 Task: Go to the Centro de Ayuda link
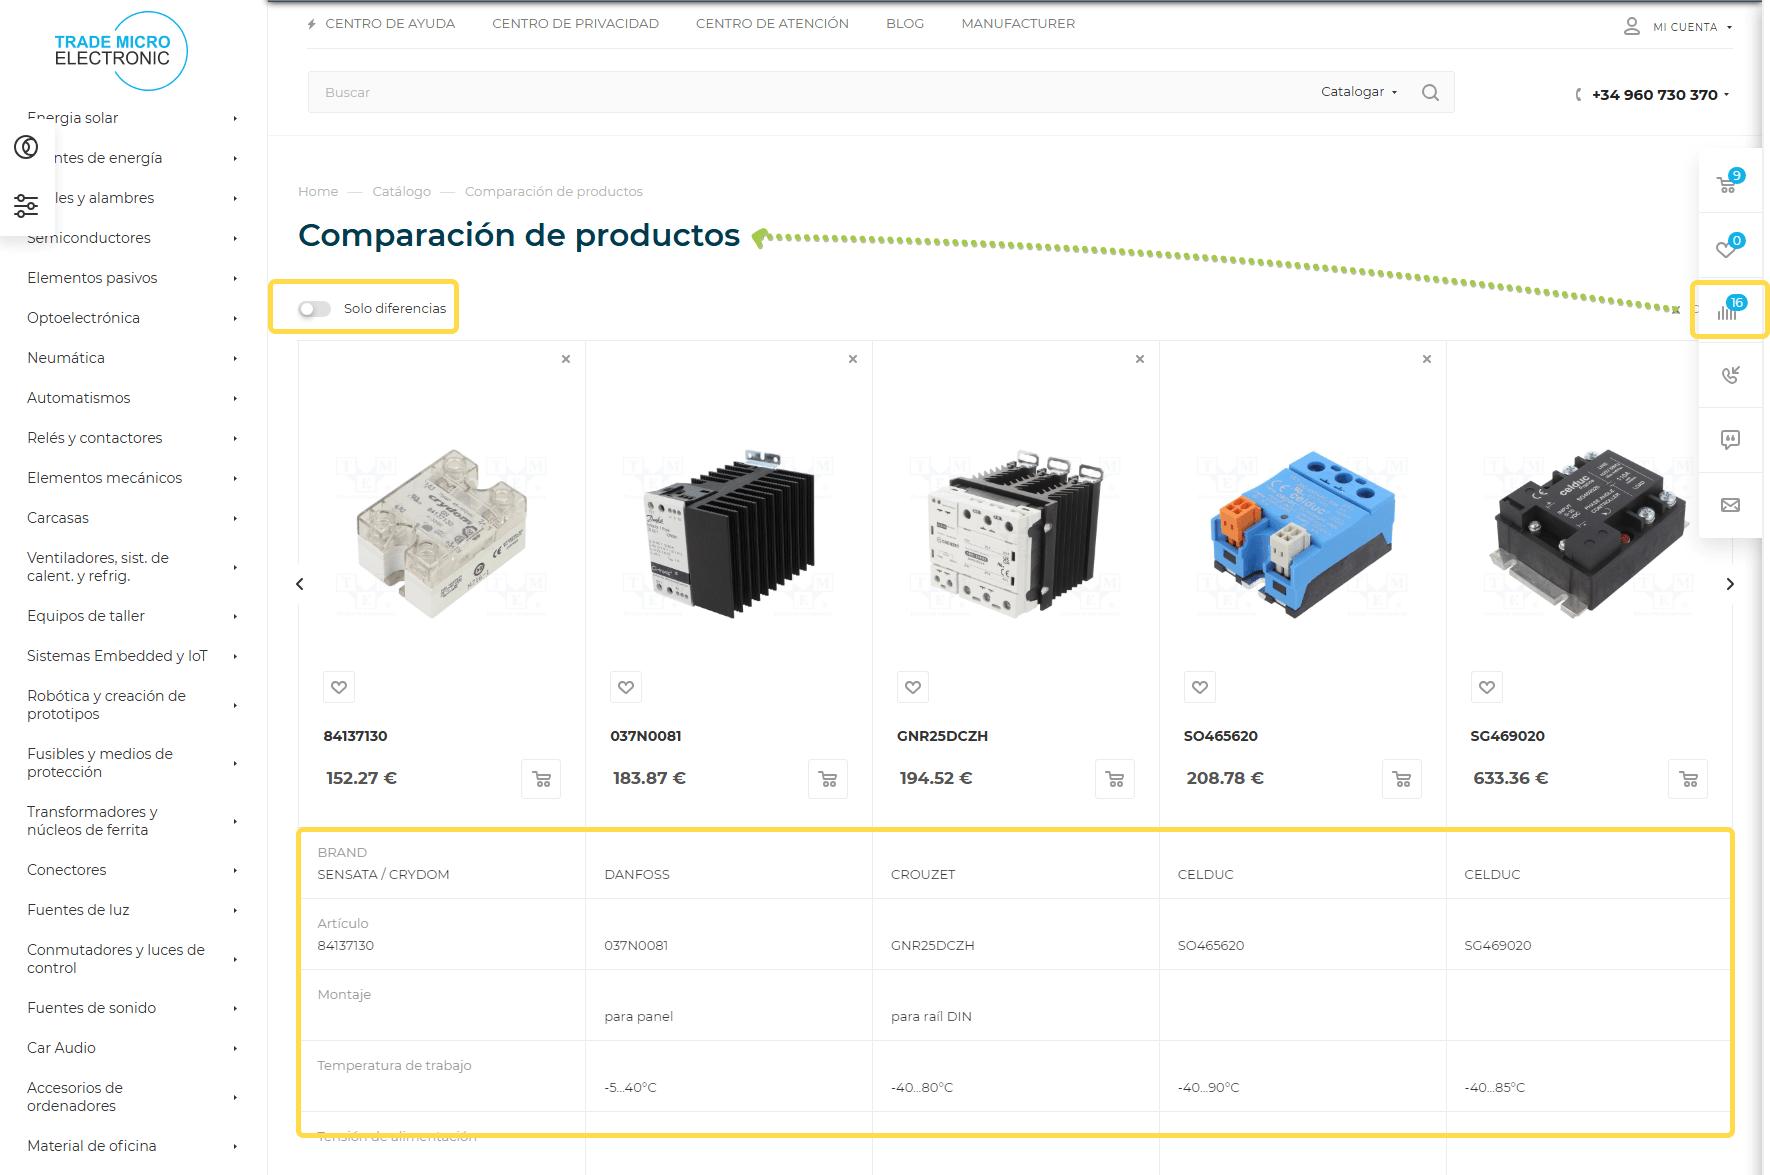pyautogui.click(x=389, y=24)
